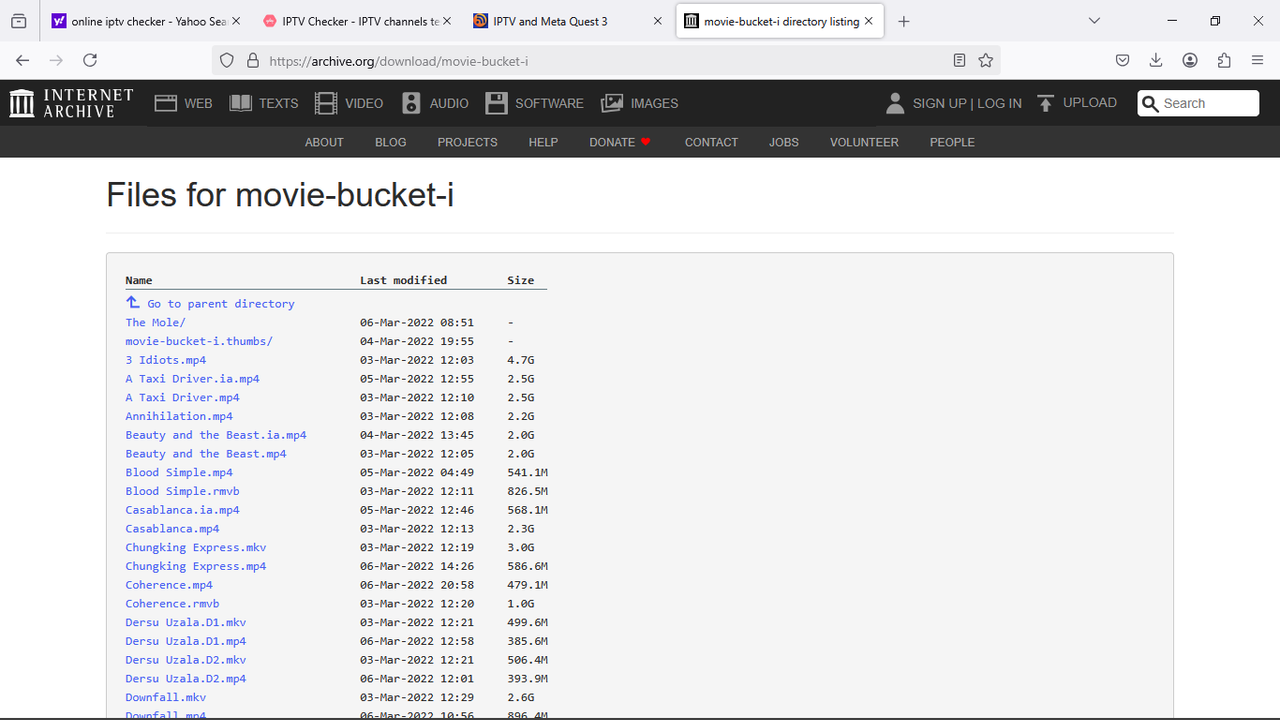Viewport: 1280px width, 720px height.
Task: Download 3 Idiots.mp4
Action: click(x=166, y=360)
